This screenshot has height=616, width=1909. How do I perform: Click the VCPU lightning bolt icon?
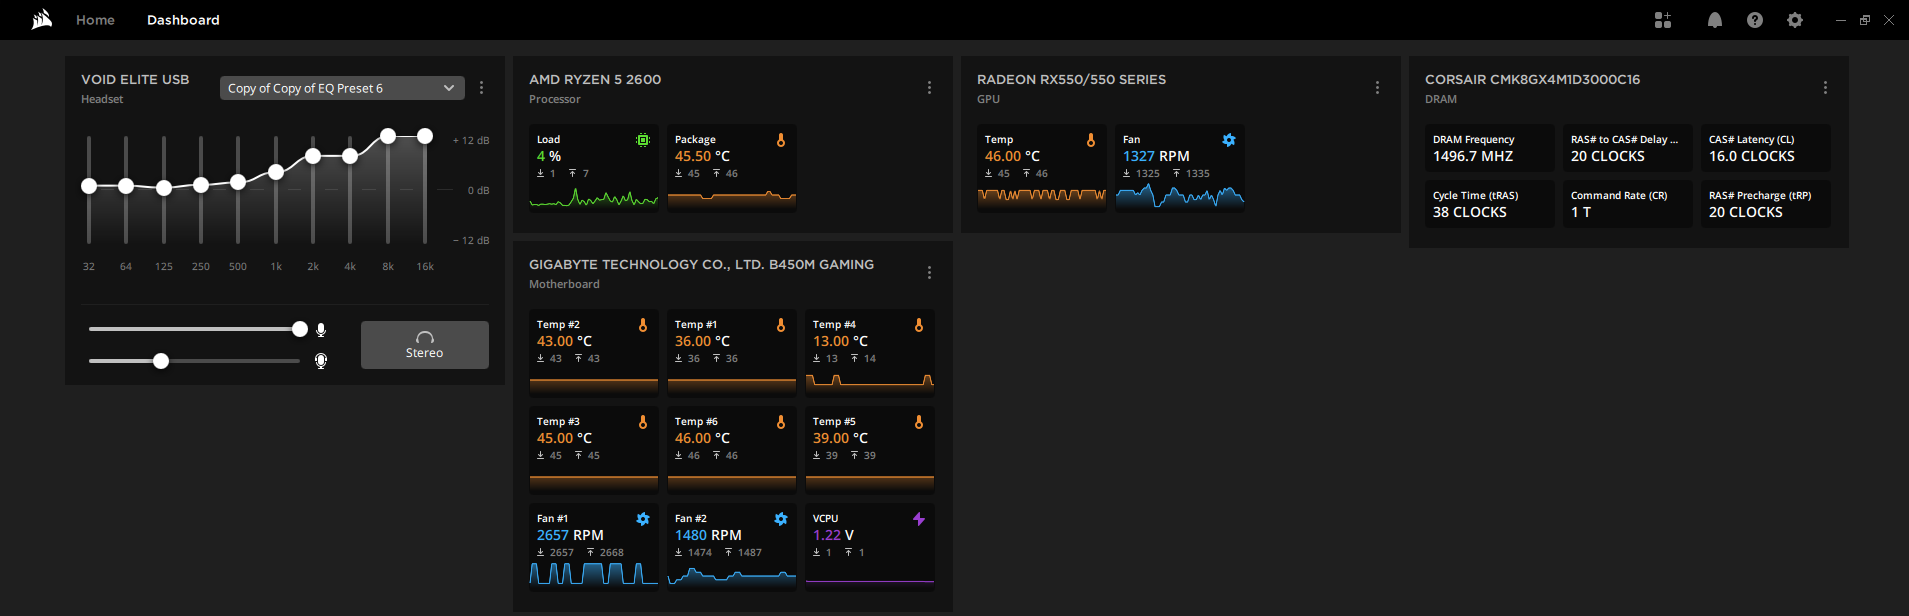coord(919,519)
